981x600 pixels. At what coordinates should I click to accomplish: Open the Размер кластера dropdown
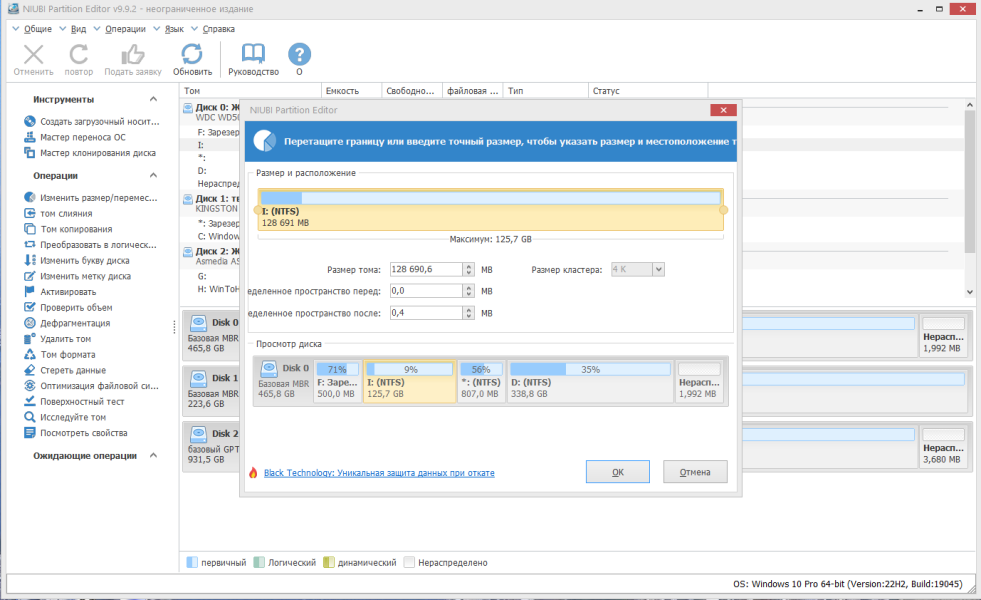click(x=658, y=269)
